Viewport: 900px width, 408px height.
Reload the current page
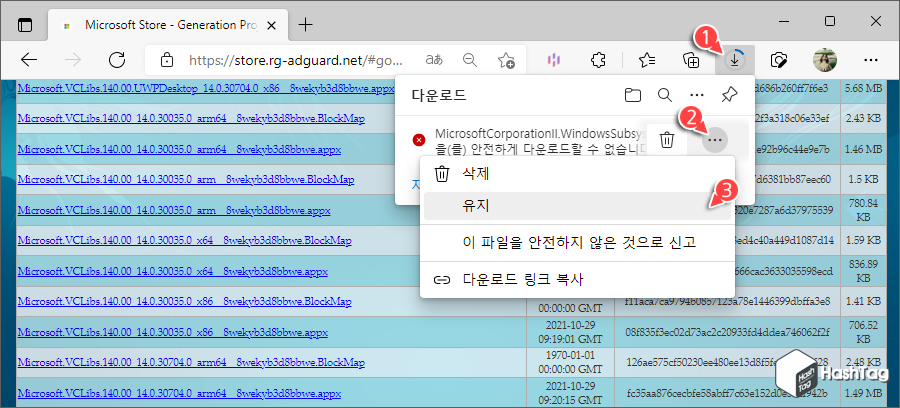[117, 60]
